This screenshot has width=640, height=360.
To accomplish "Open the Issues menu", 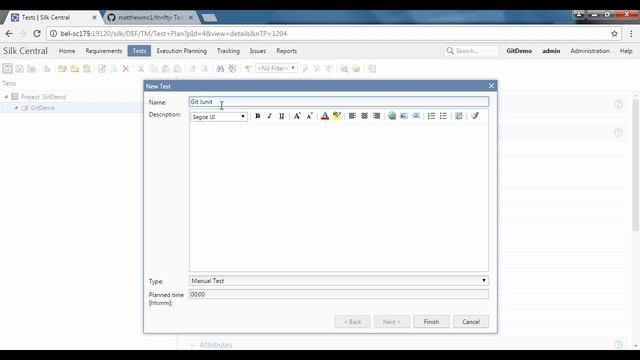I will (258, 51).
